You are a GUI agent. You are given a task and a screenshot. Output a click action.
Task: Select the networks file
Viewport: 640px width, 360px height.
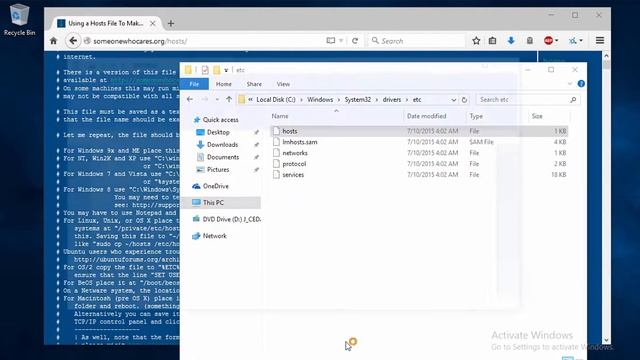click(419, 153)
